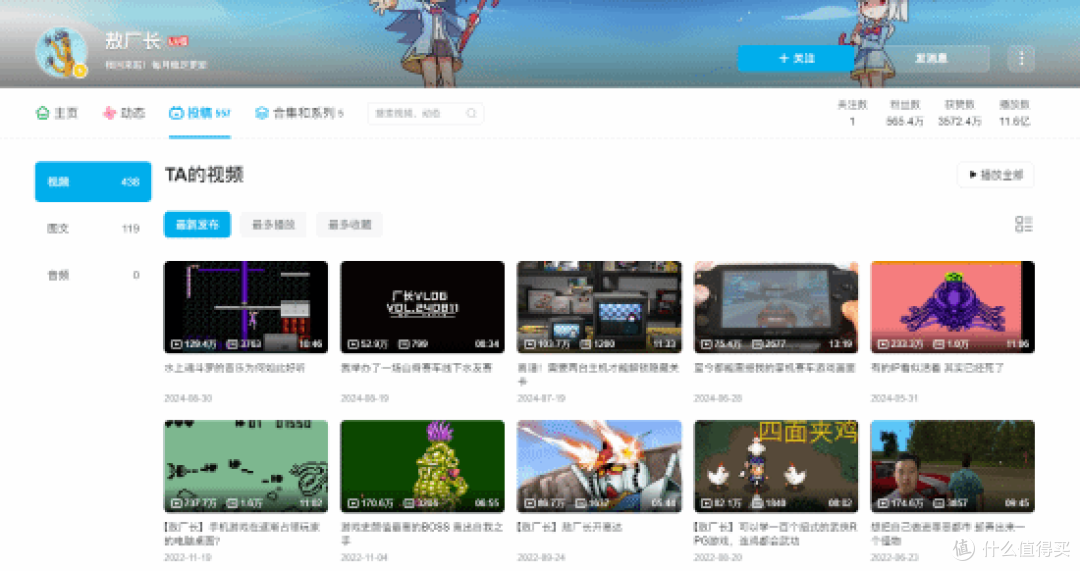Open title of video dated 2024-06-28
This screenshot has height=571, width=1080.
(x=775, y=368)
